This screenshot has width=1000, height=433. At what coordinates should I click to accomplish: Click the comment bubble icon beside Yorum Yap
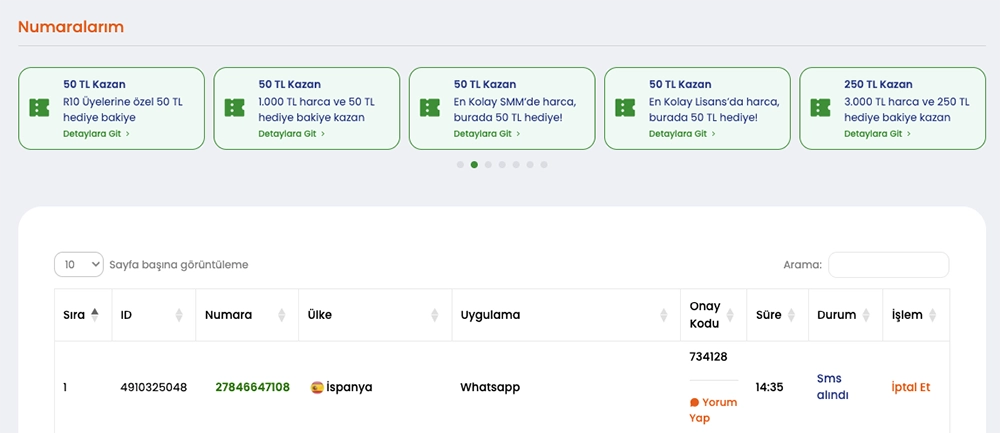tap(694, 403)
